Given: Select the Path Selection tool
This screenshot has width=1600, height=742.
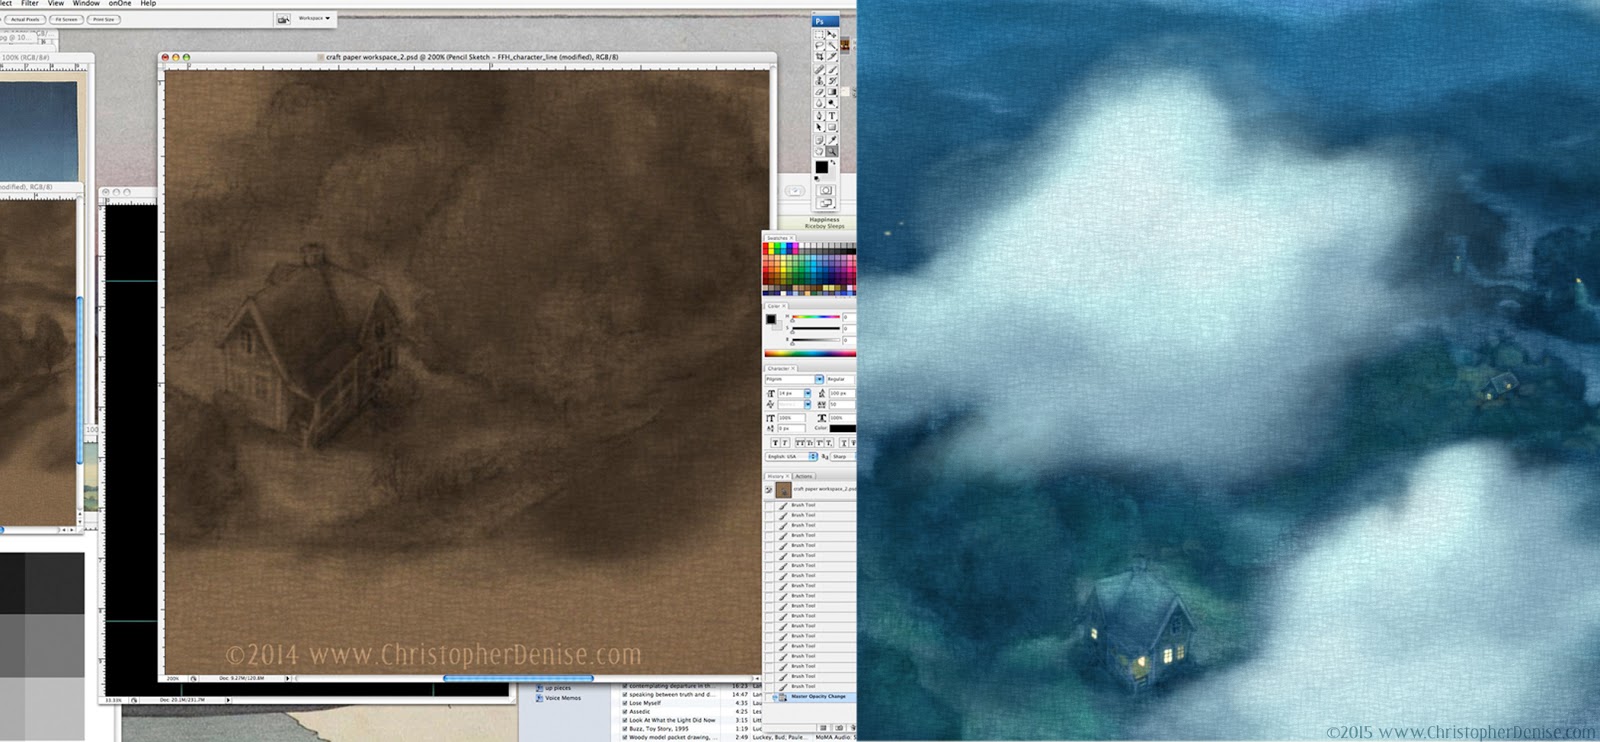Looking at the screenshot, I should click(820, 127).
